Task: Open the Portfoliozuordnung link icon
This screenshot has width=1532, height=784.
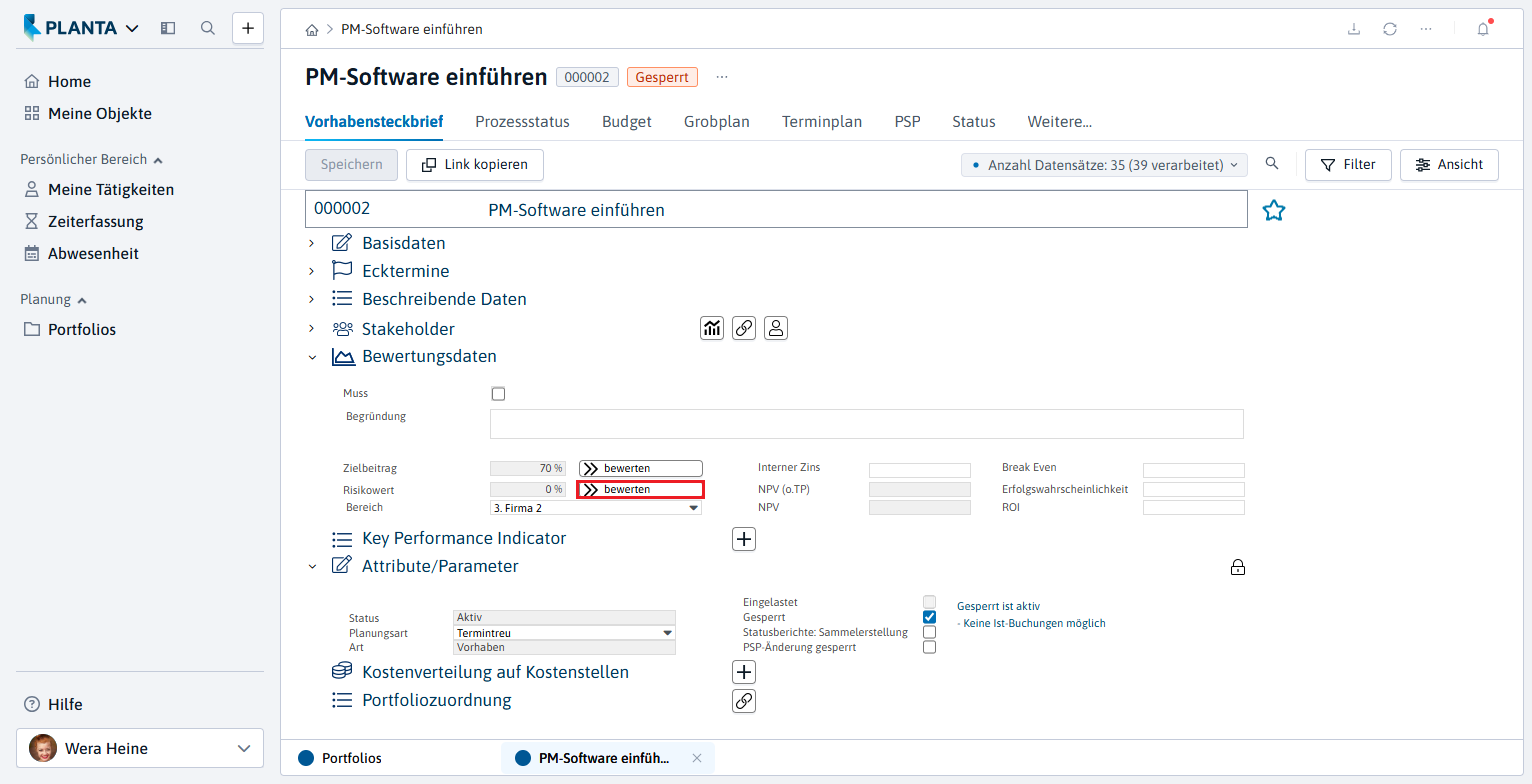Action: pyautogui.click(x=744, y=701)
